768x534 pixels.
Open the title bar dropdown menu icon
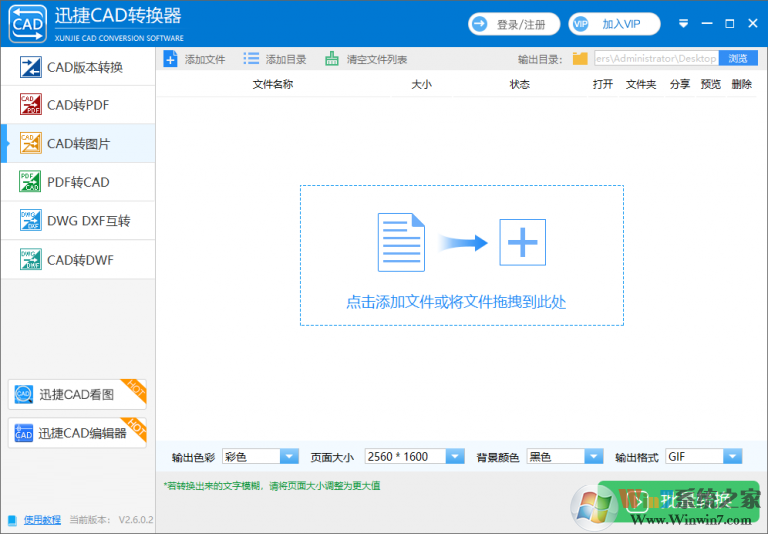683,24
